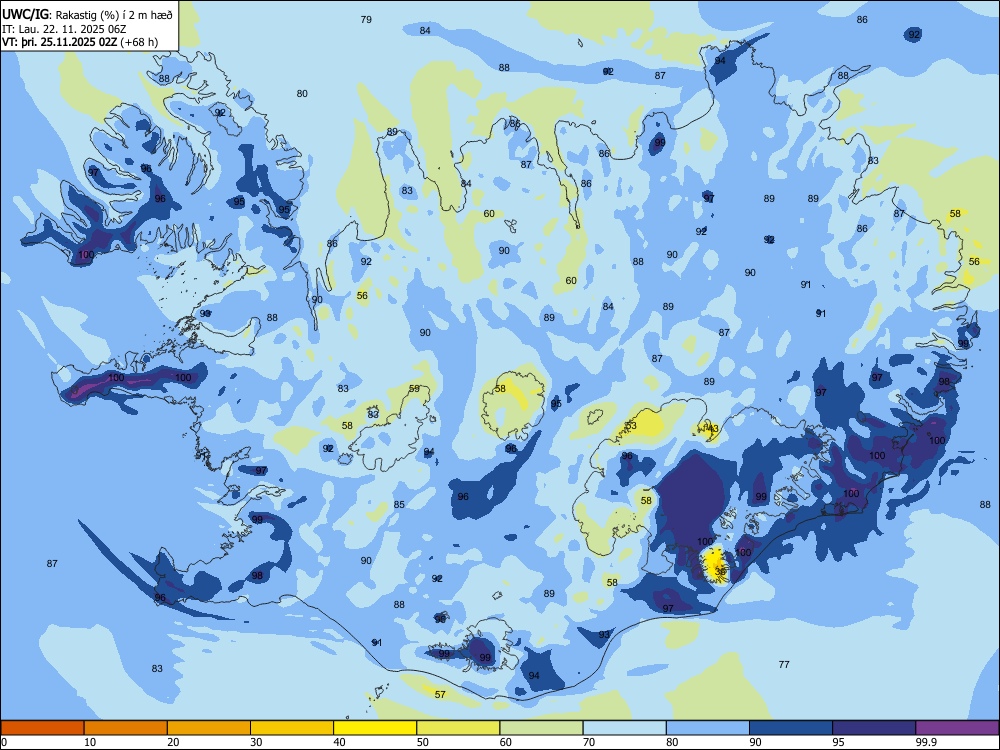Click the title 'UWC/IG: Rakastig (%) í 2 m hæð'
This screenshot has height=750, width=1000.
[87, 14]
